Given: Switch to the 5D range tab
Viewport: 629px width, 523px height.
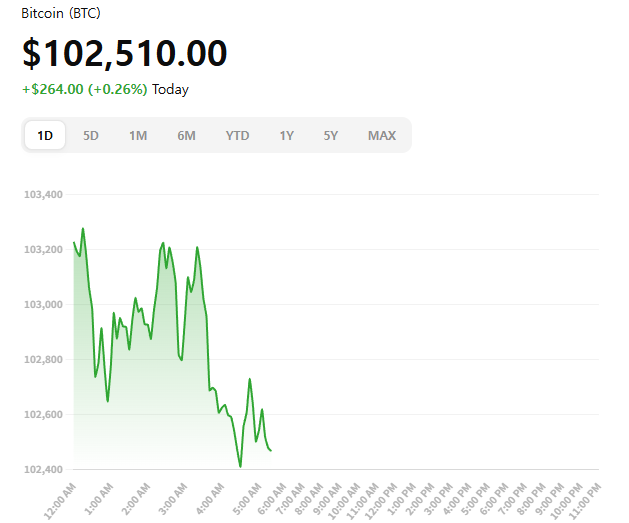Looking at the screenshot, I should [91, 136].
